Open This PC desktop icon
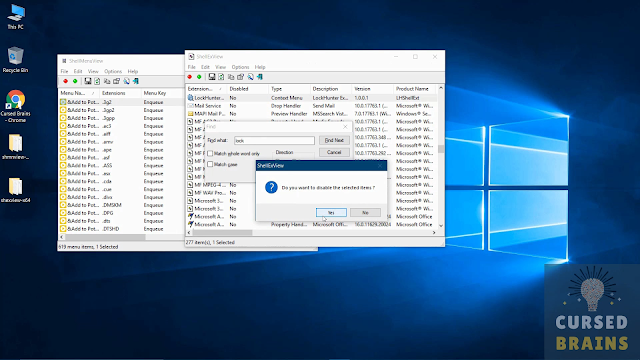Screen dimensions: 640x360 click(x=16, y=17)
